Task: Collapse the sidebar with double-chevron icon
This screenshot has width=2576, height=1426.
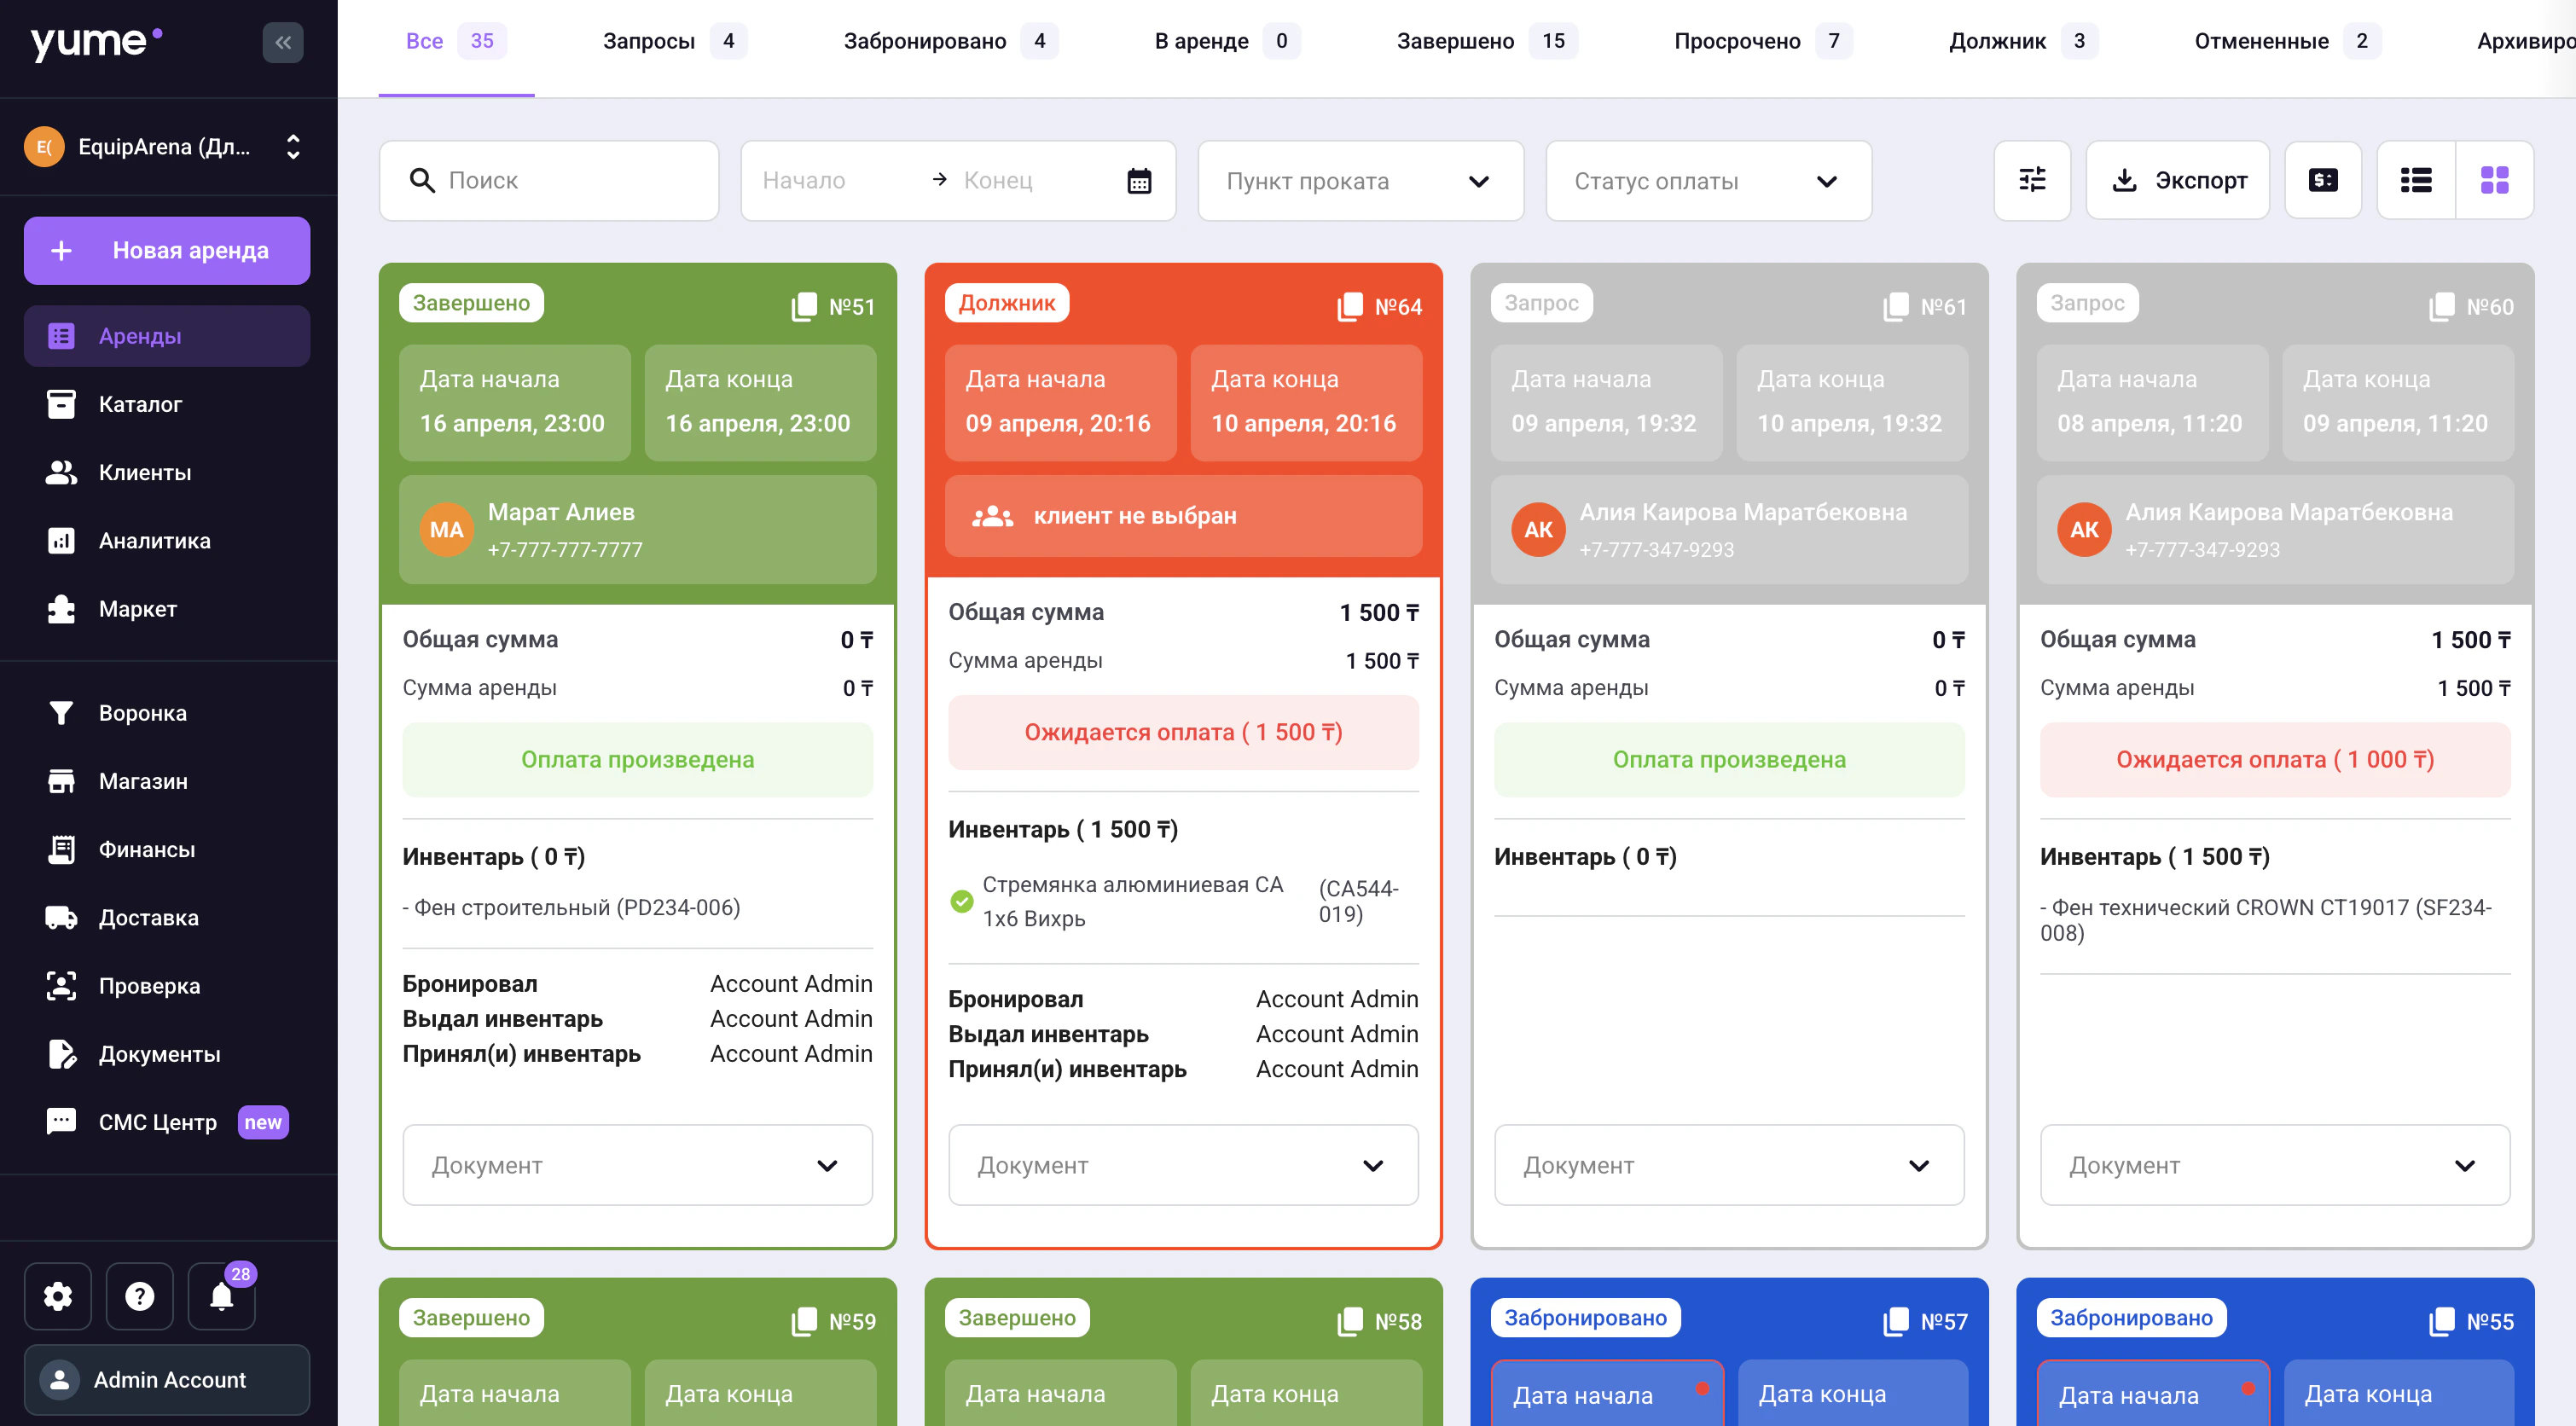Action: [x=283, y=42]
